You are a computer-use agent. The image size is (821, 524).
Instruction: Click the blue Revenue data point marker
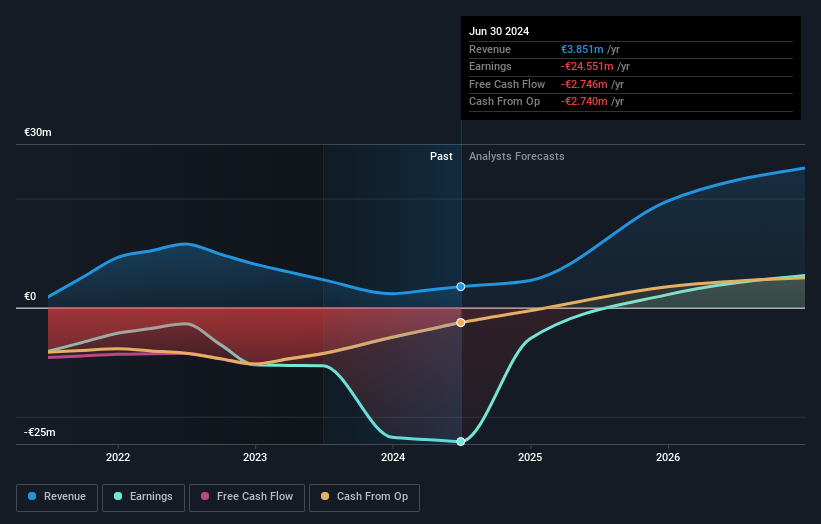[x=461, y=286]
